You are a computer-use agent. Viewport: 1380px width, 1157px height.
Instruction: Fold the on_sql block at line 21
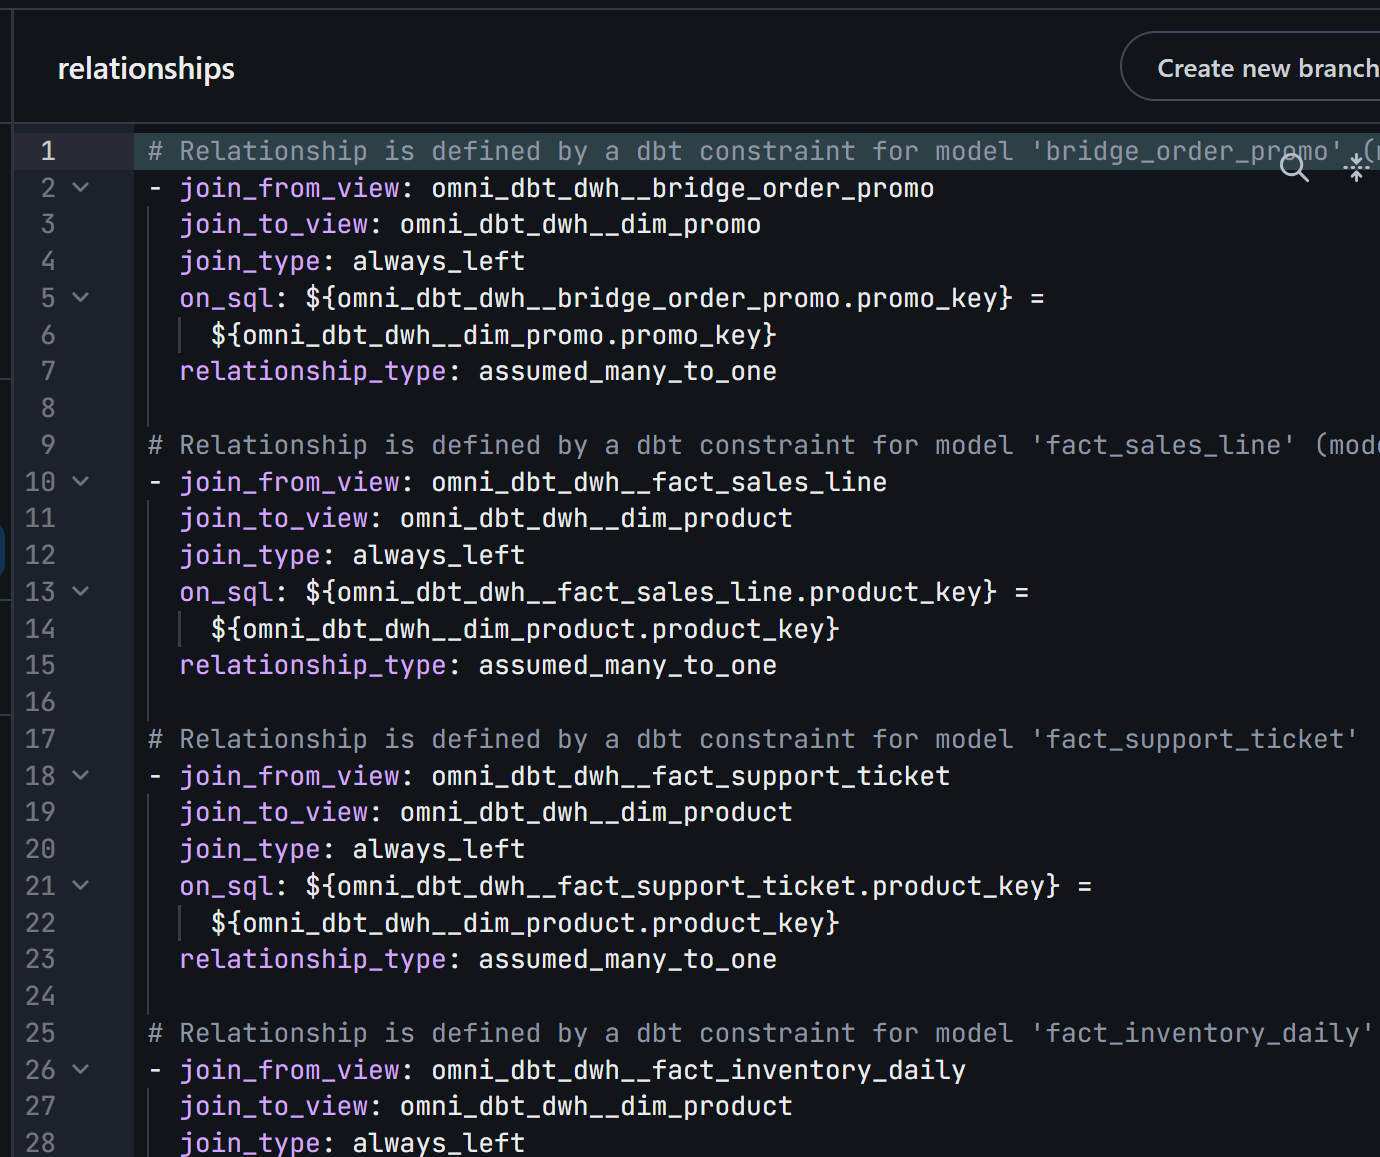pos(81,886)
